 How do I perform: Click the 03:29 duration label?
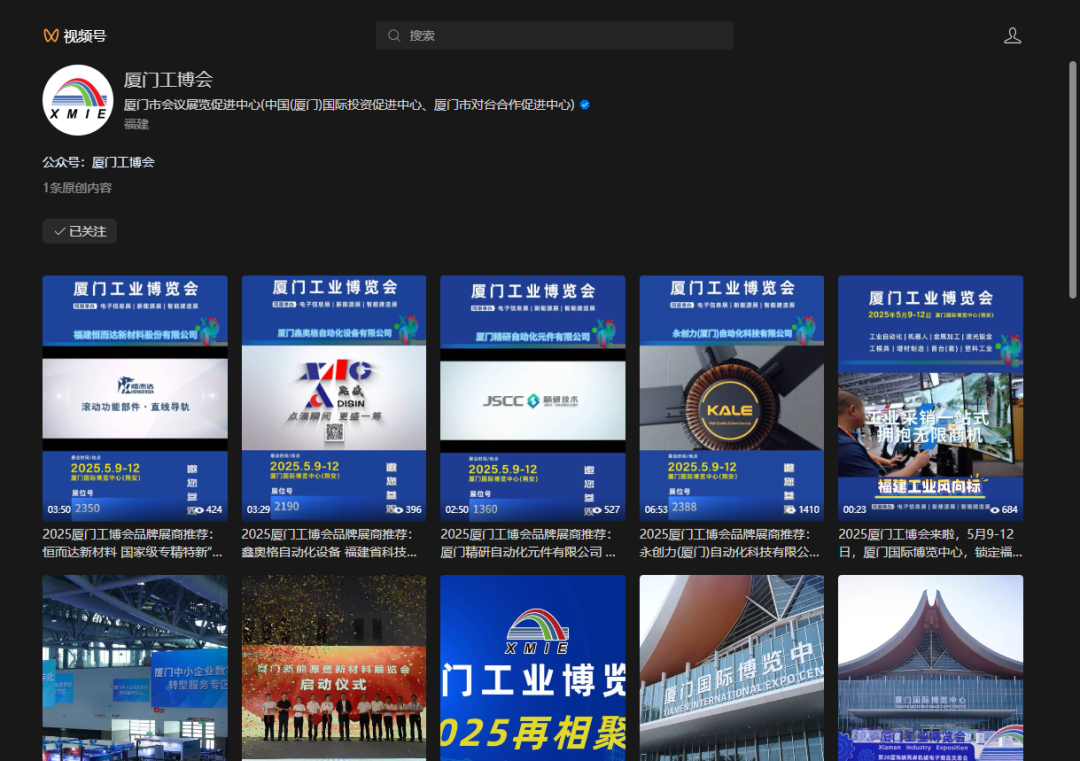coord(258,510)
